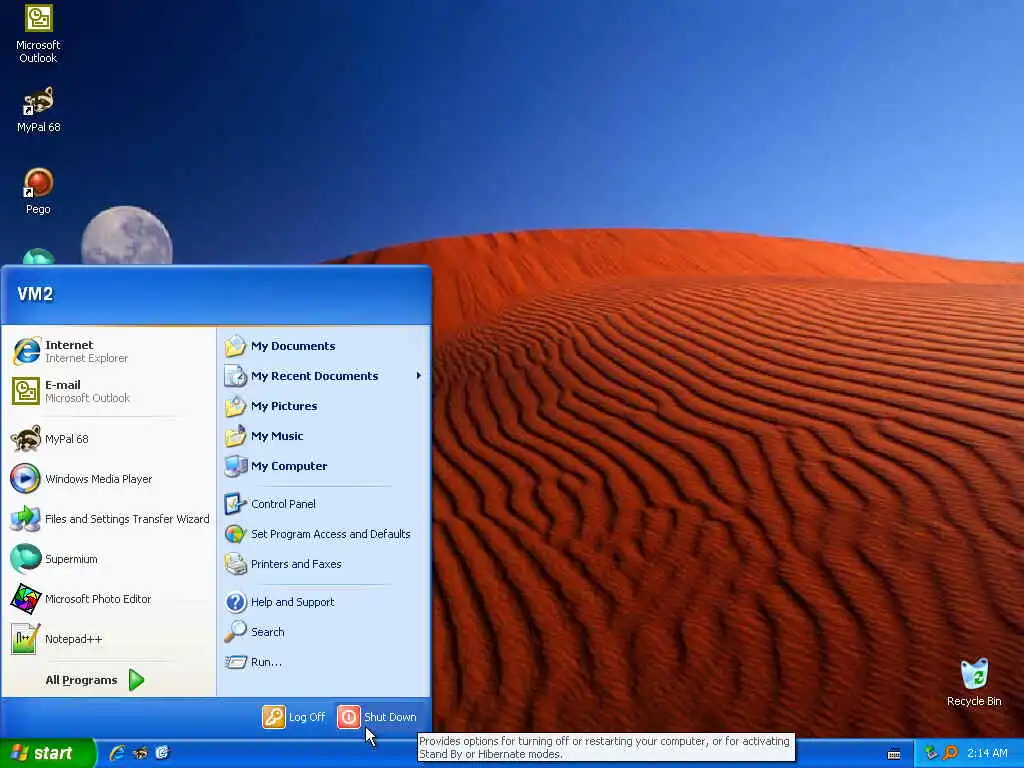Image resolution: width=1024 pixels, height=768 pixels.
Task: Expand All Programs with the green arrow
Action: tap(136, 680)
